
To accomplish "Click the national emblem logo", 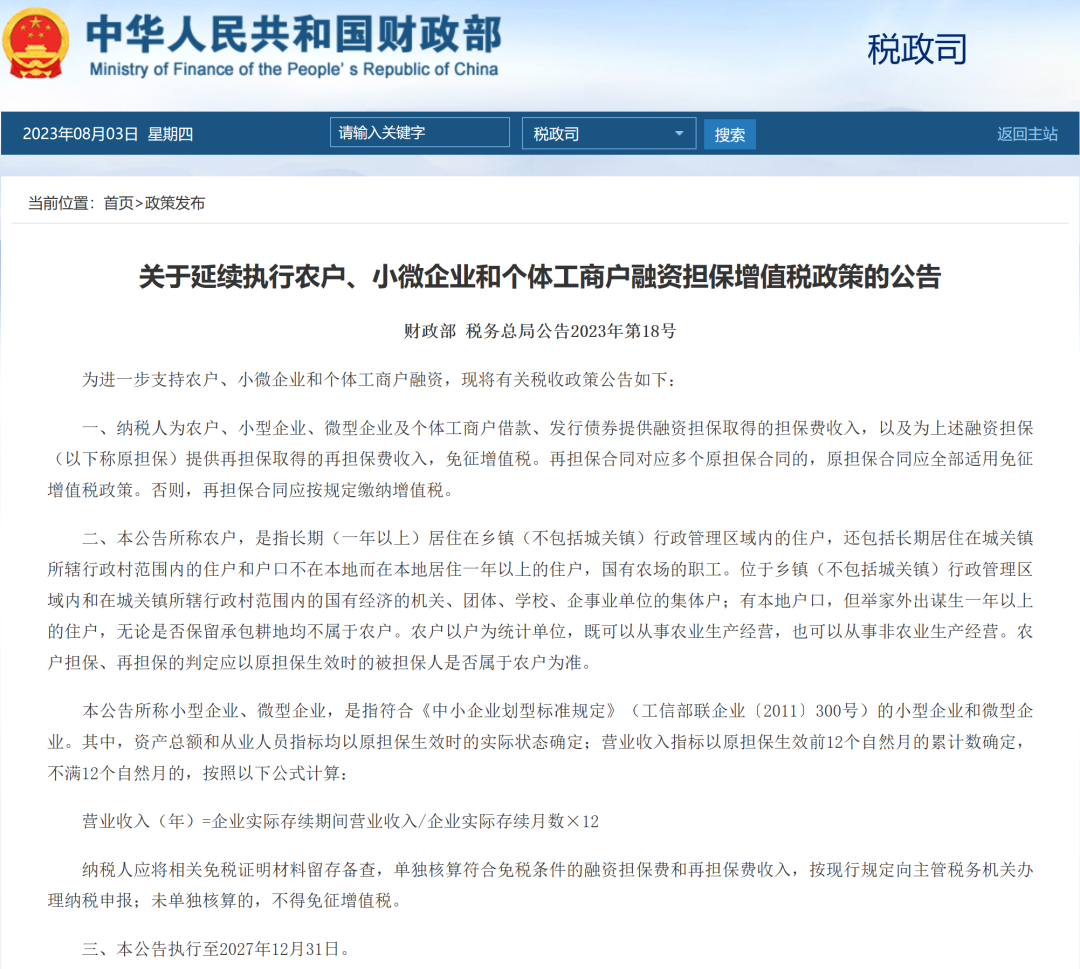I will 36,43.
